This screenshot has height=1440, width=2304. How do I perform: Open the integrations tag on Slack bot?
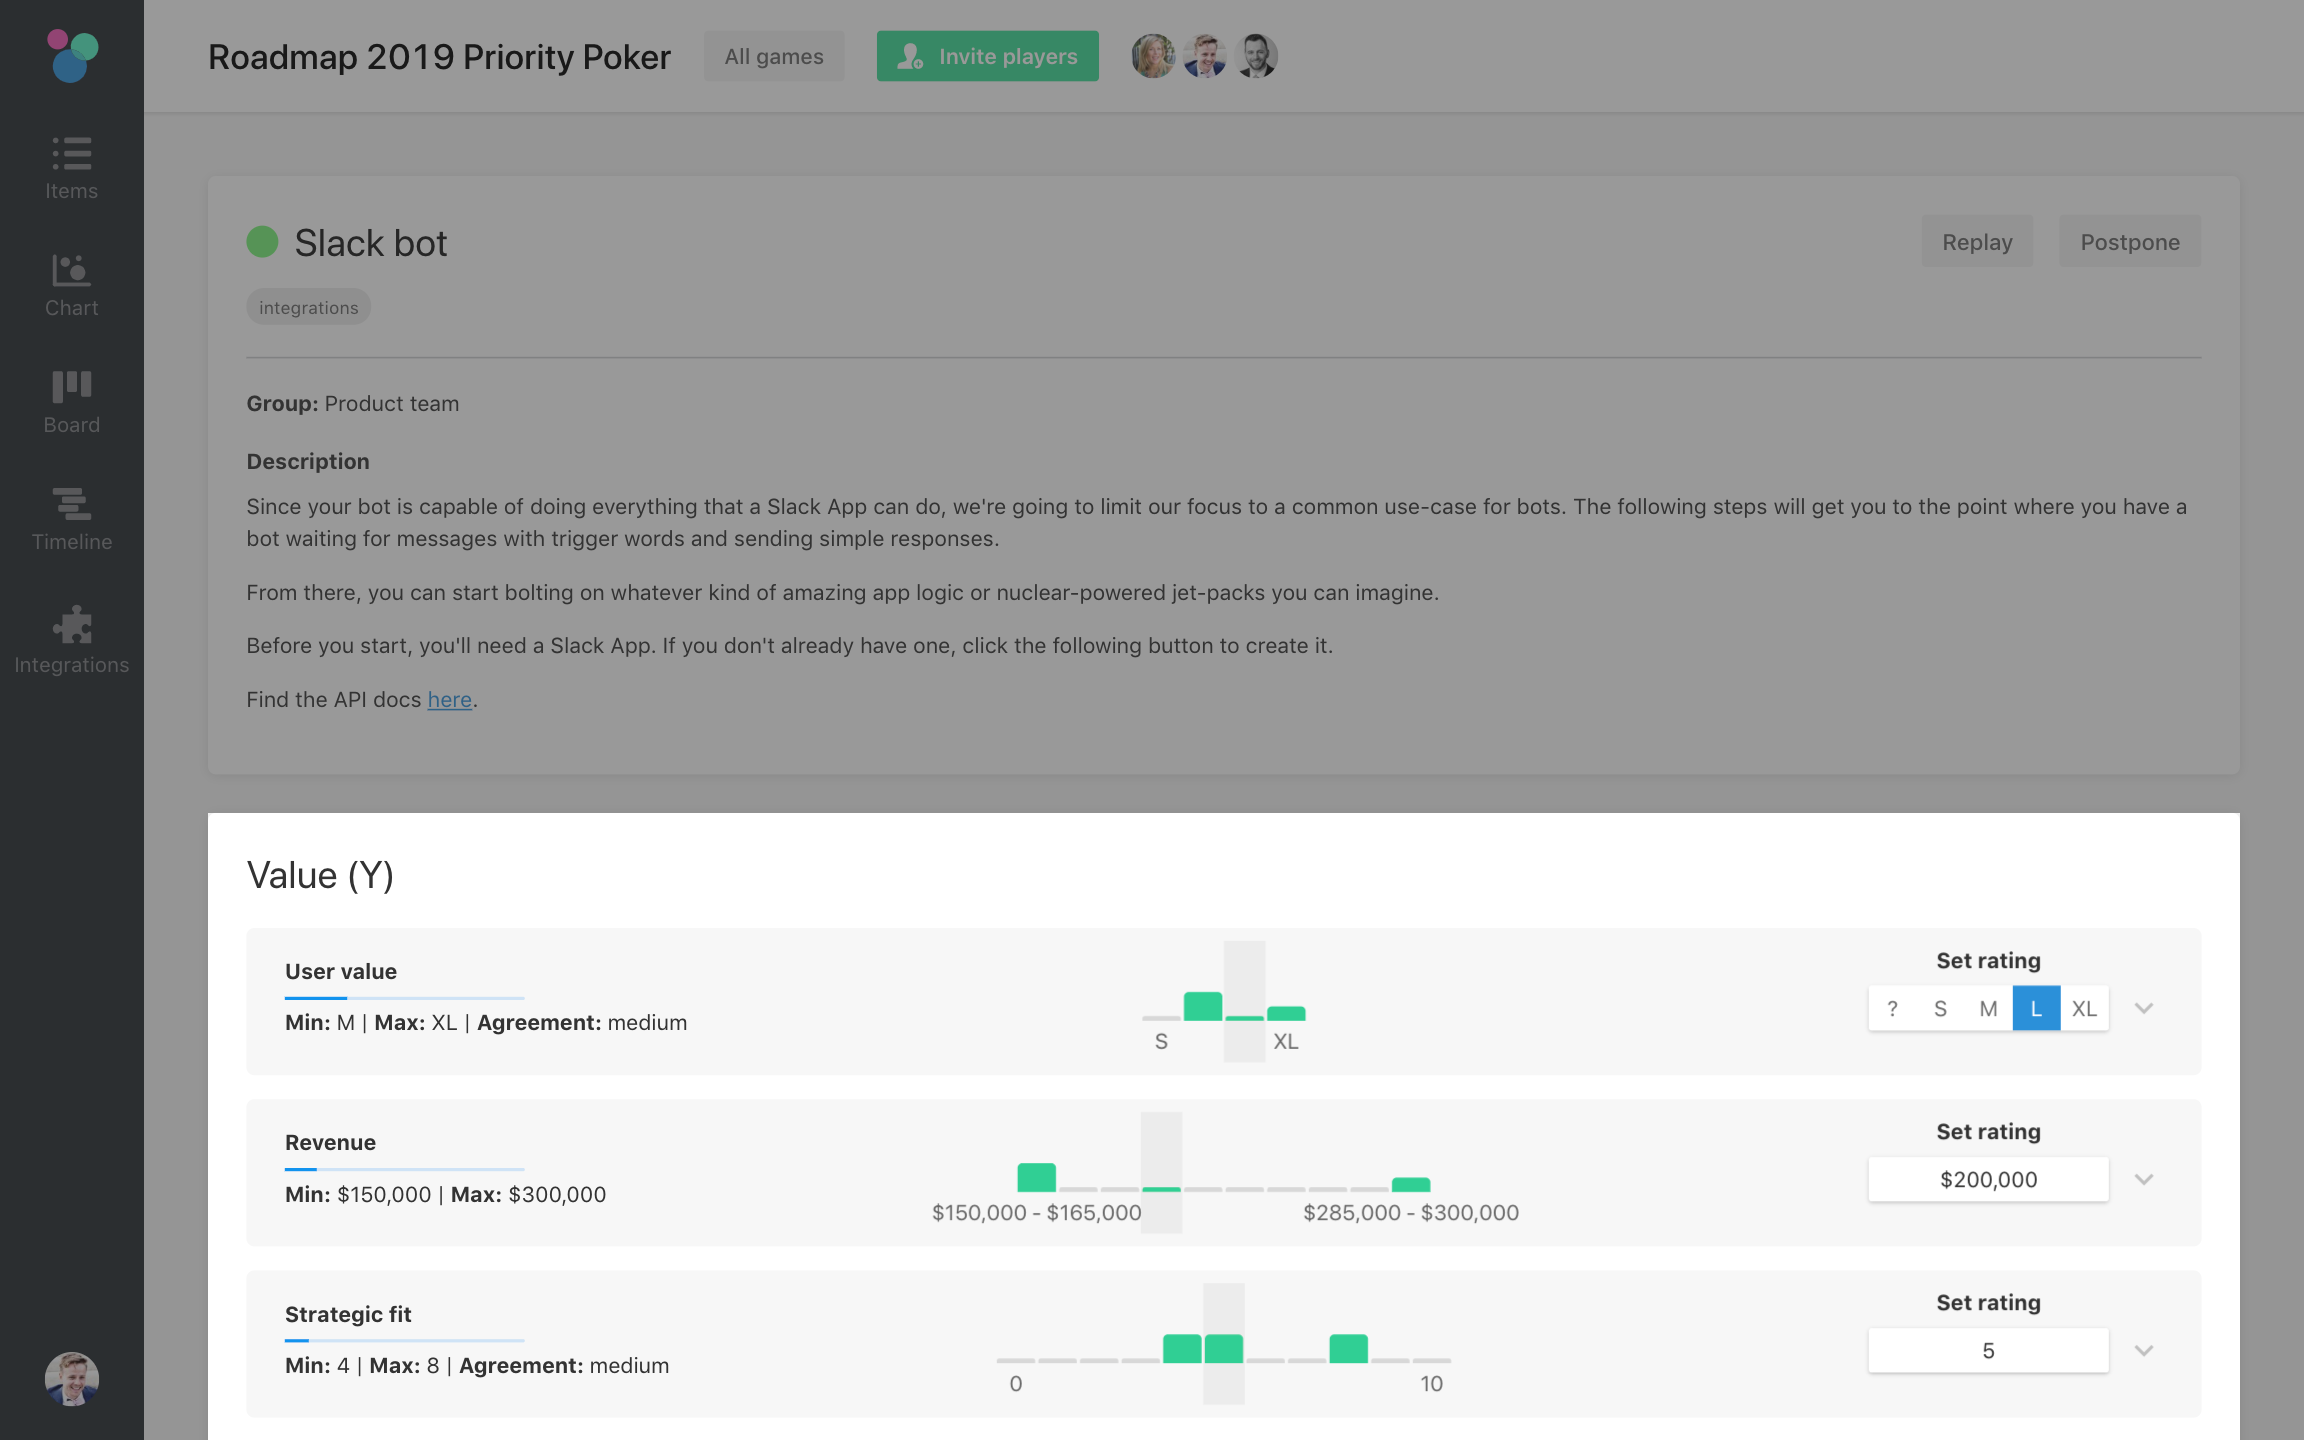(308, 306)
